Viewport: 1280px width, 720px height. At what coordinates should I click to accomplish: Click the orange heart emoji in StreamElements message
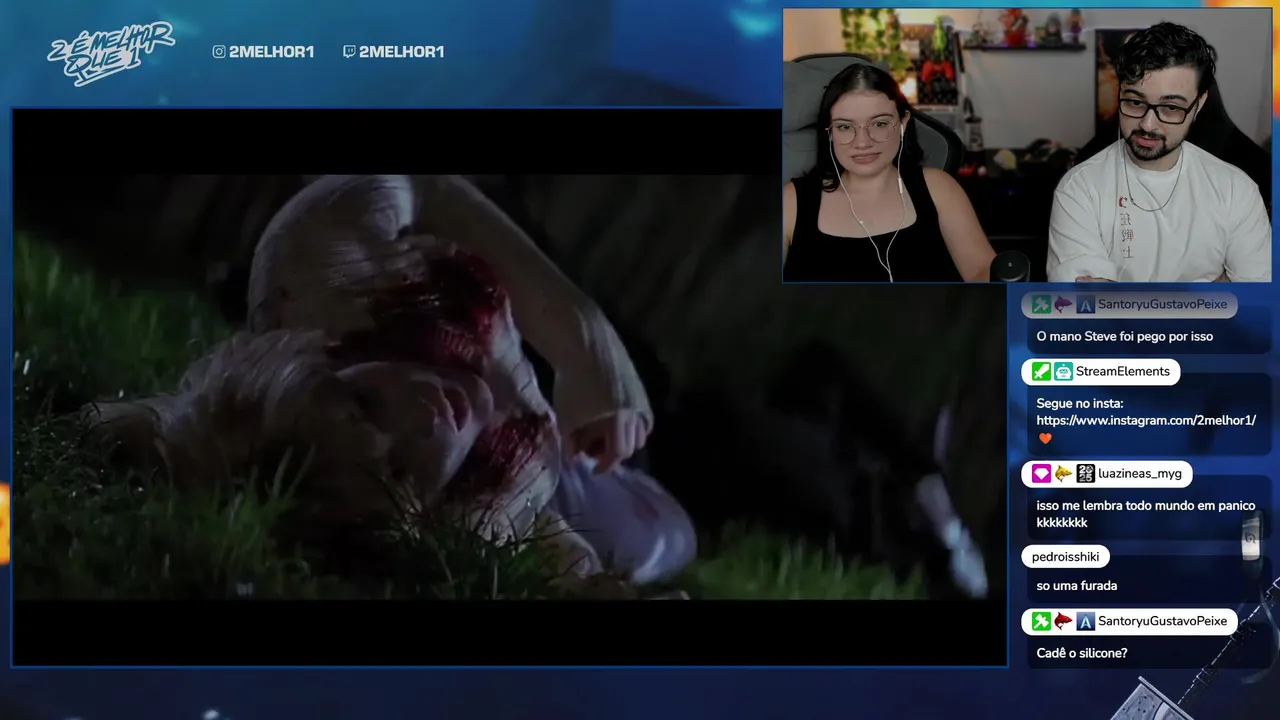click(1045, 438)
